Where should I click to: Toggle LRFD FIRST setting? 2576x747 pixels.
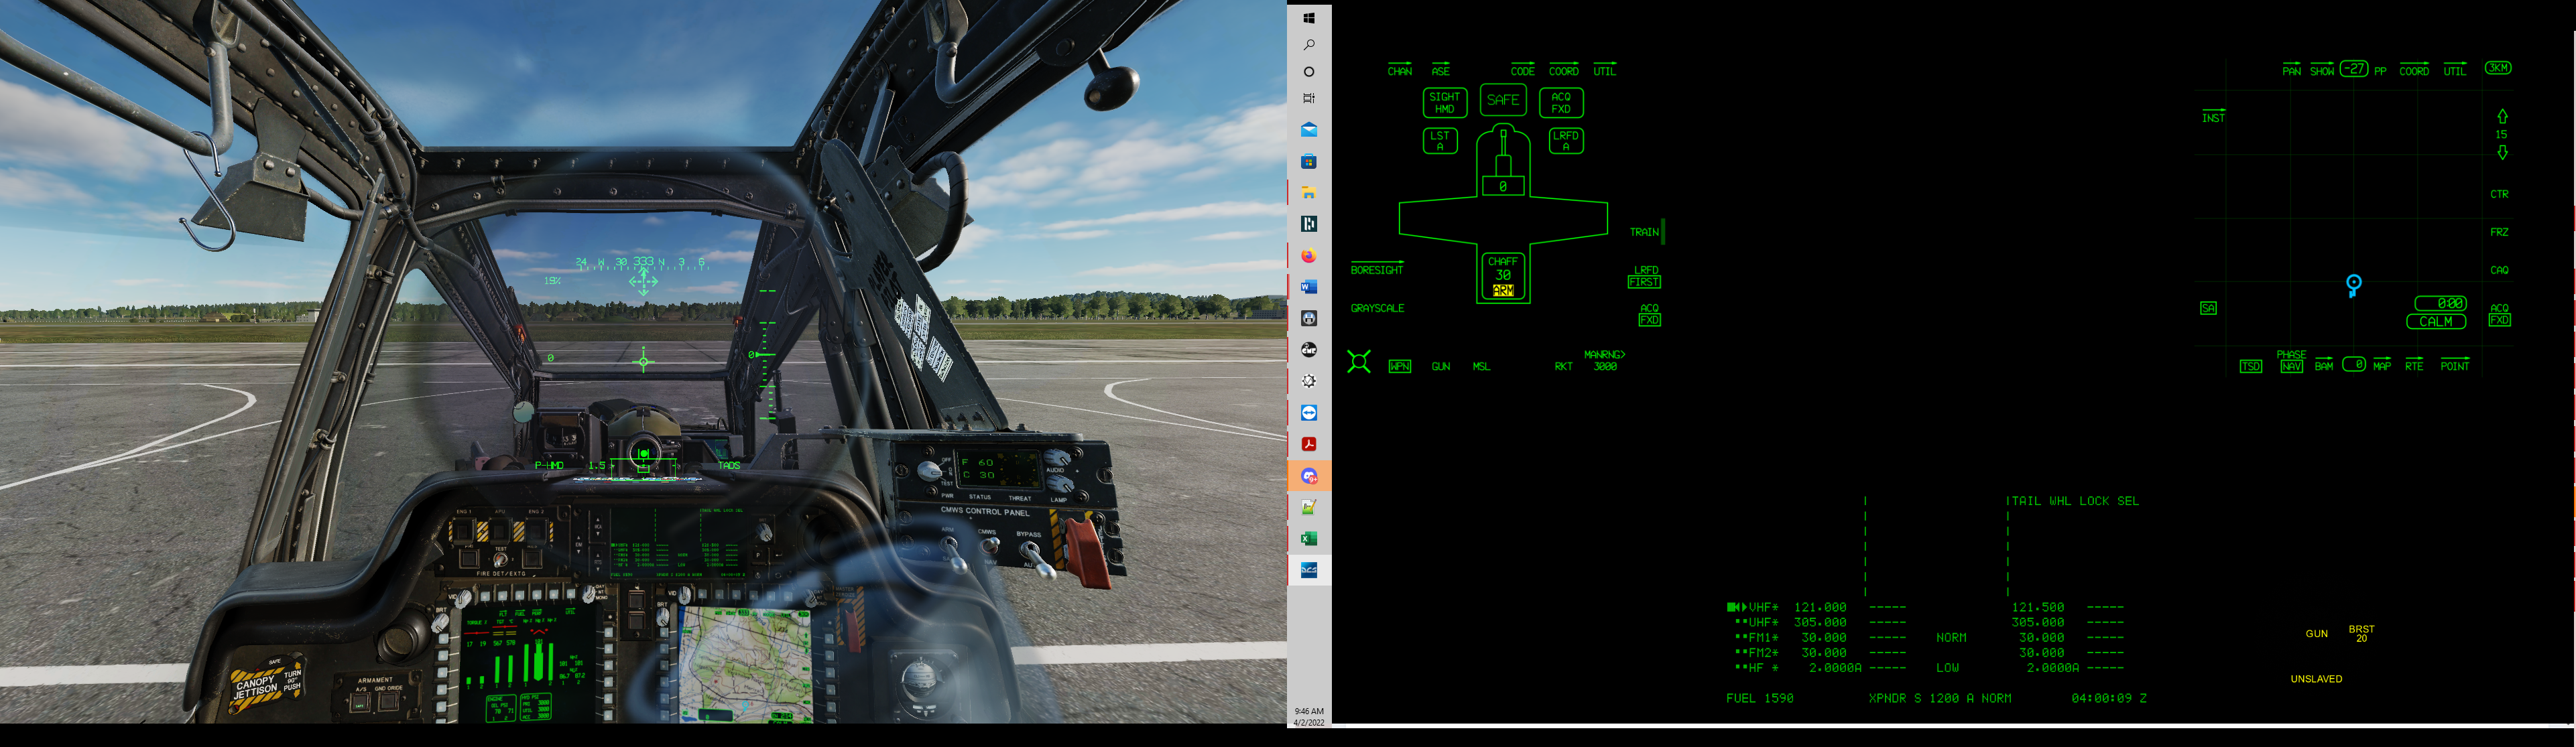click(1645, 277)
